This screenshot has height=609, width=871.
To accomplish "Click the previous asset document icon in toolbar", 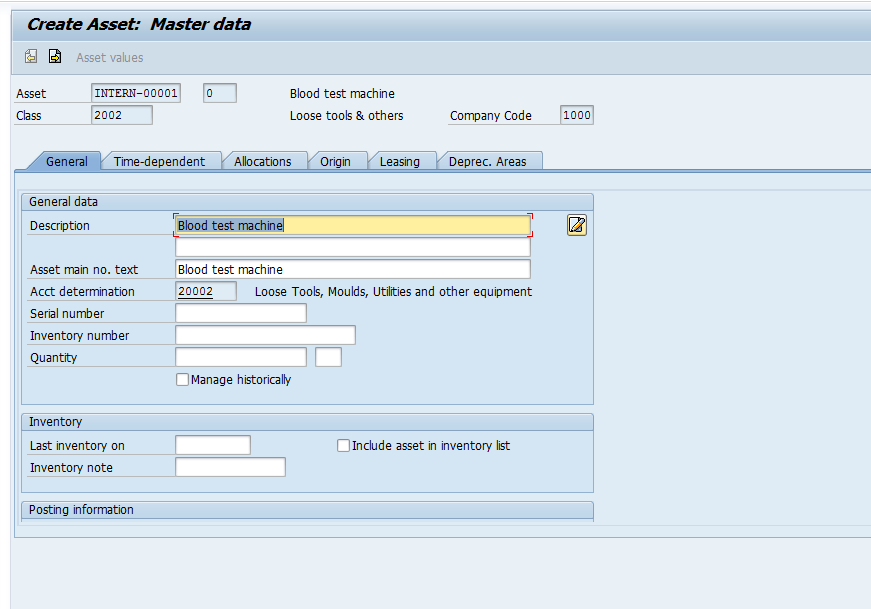I will tap(31, 56).
